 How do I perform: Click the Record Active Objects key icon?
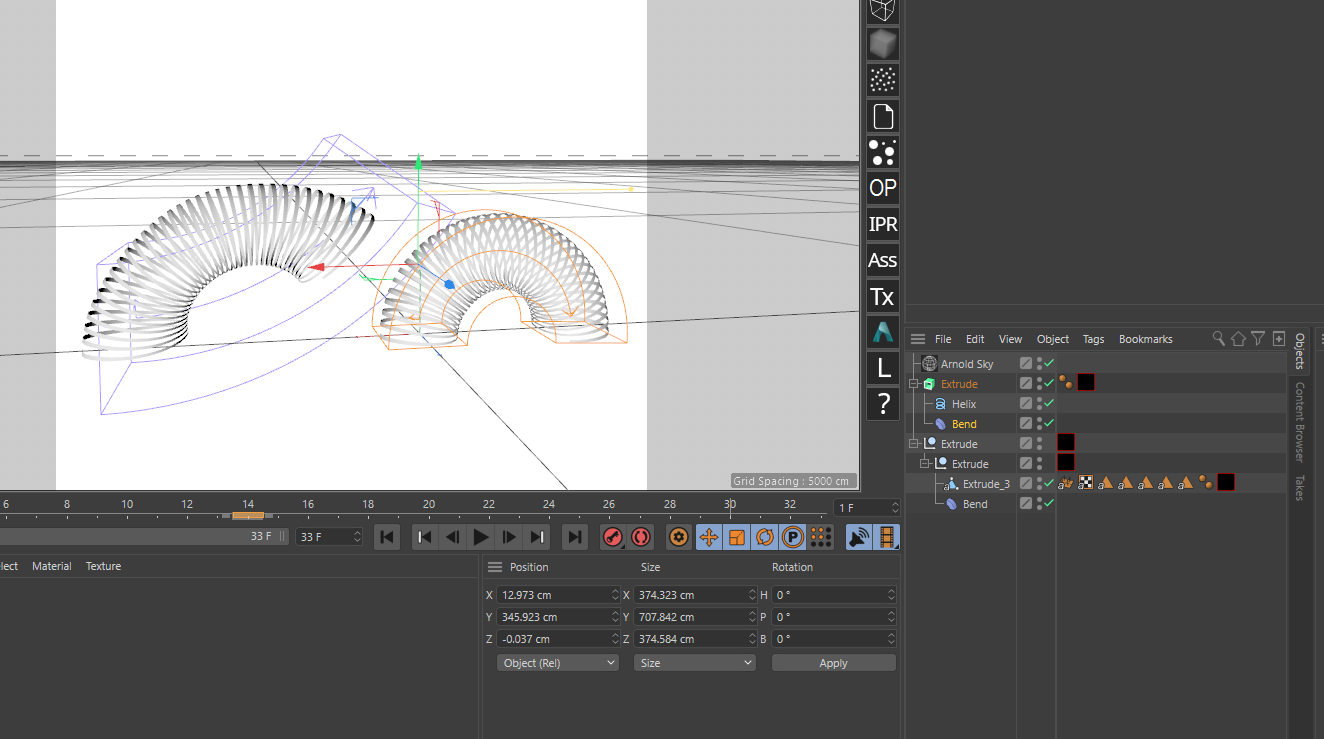tap(612, 537)
